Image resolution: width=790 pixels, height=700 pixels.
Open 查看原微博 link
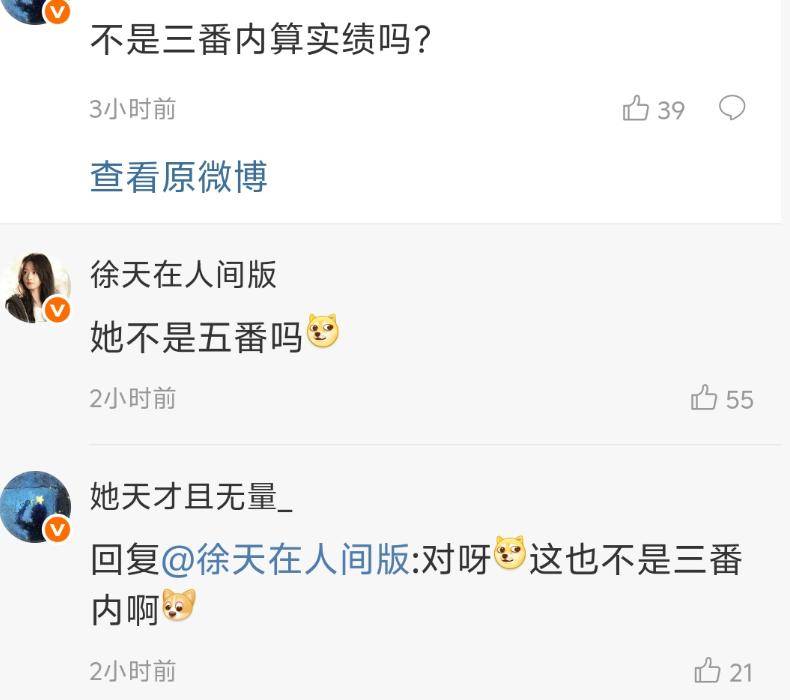pyautogui.click(x=179, y=177)
